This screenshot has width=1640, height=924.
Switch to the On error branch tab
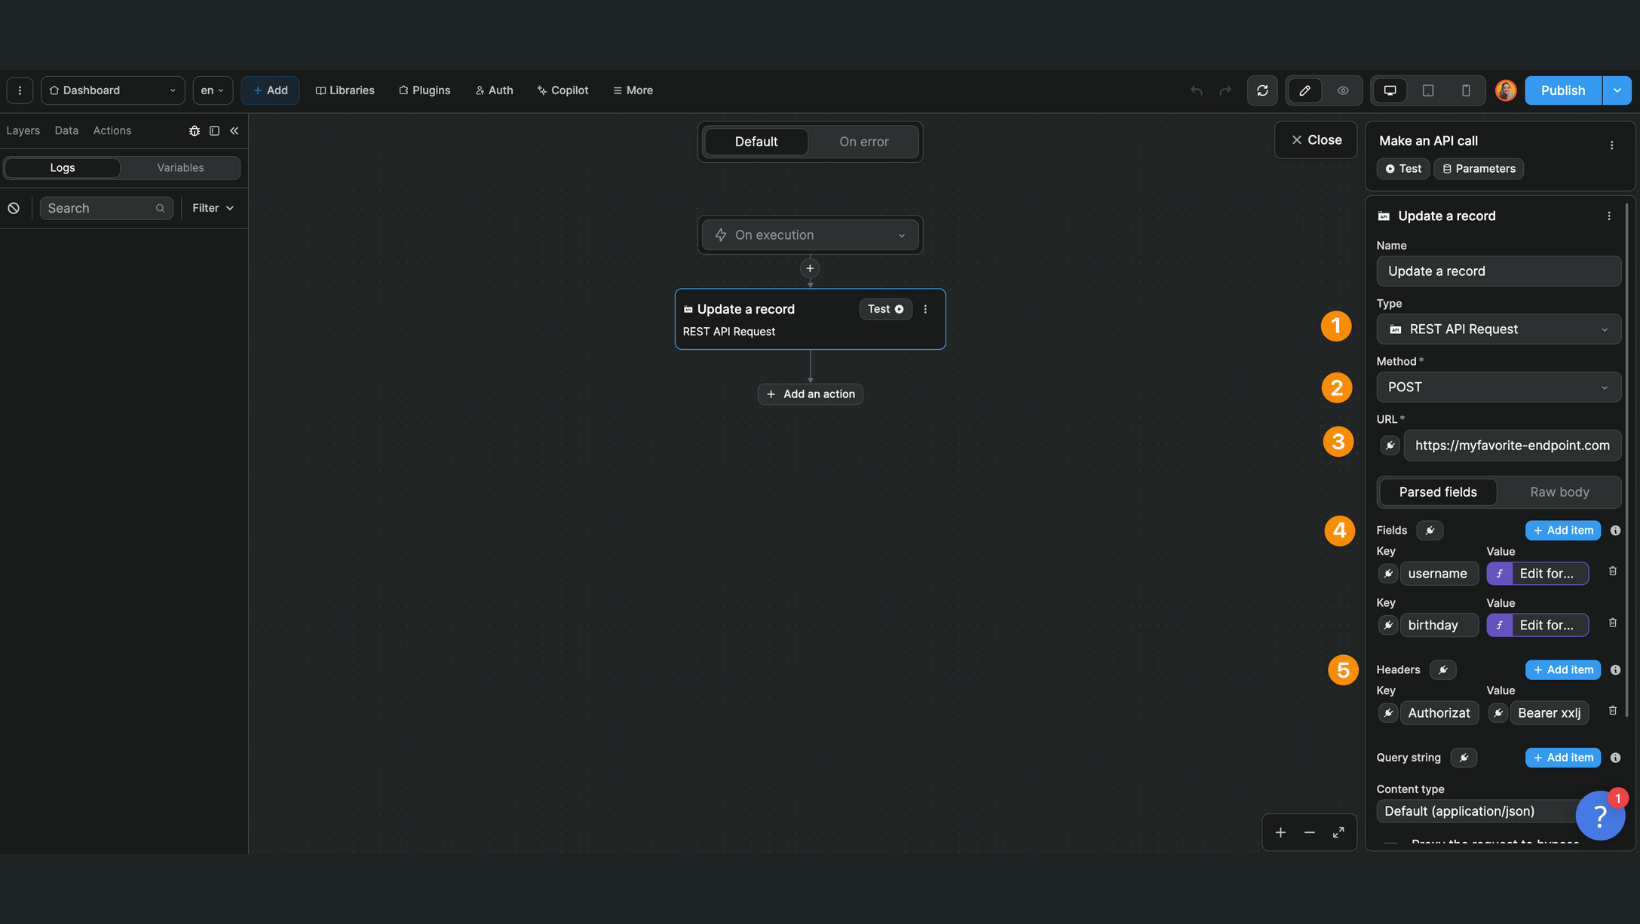[863, 141]
